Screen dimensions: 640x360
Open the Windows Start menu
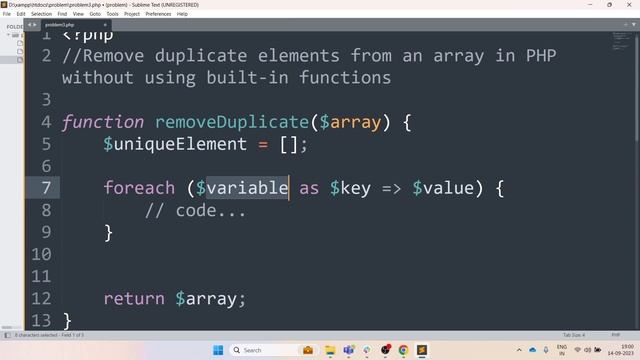tap(218, 350)
